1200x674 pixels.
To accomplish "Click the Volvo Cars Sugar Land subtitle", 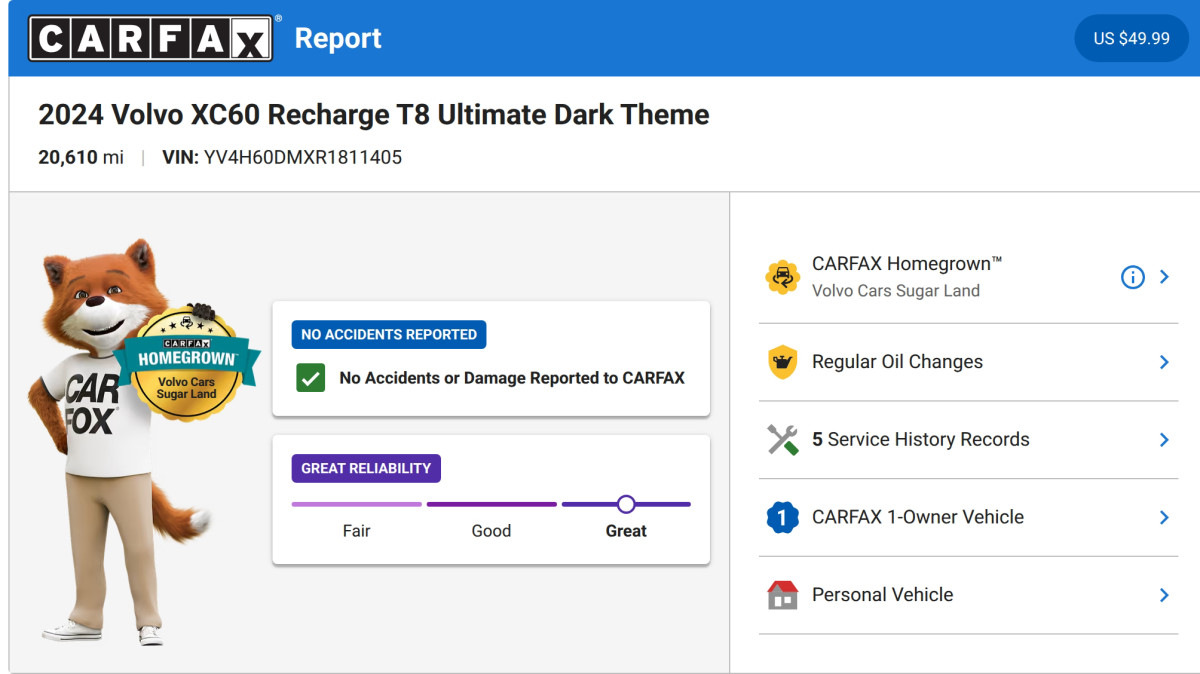I will (x=896, y=291).
